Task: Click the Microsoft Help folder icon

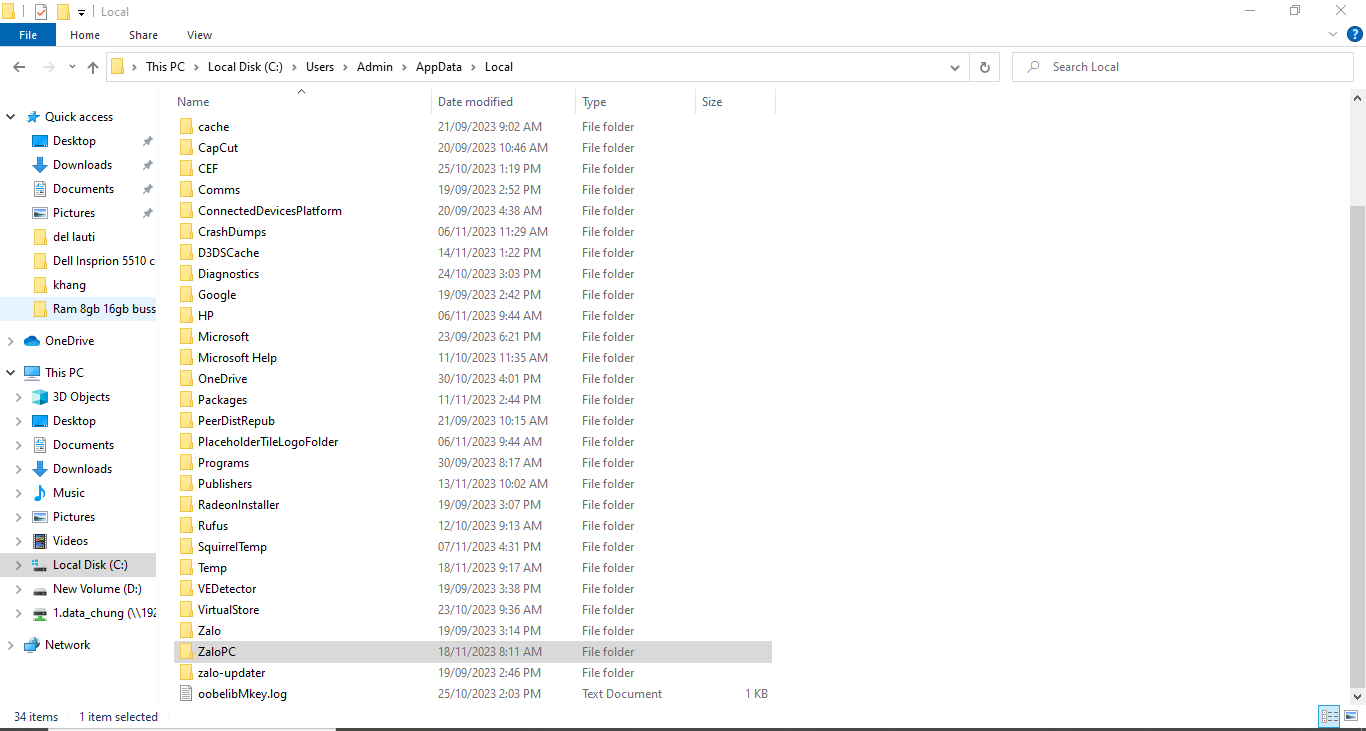Action: click(x=186, y=358)
